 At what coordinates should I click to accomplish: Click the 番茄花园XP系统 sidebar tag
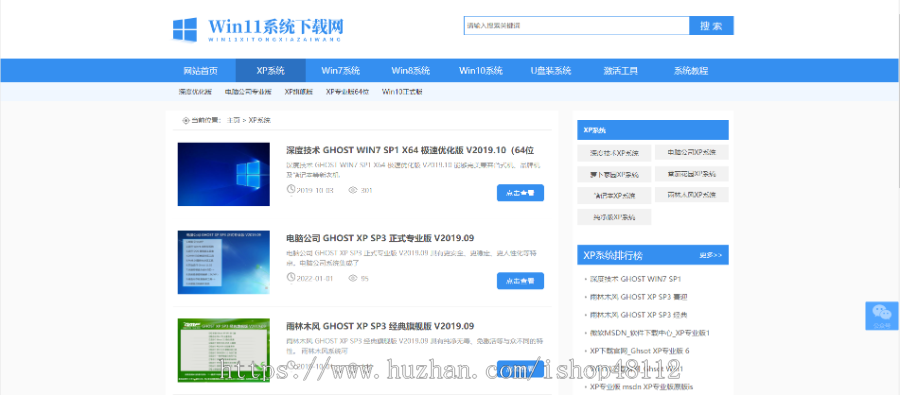coord(692,174)
